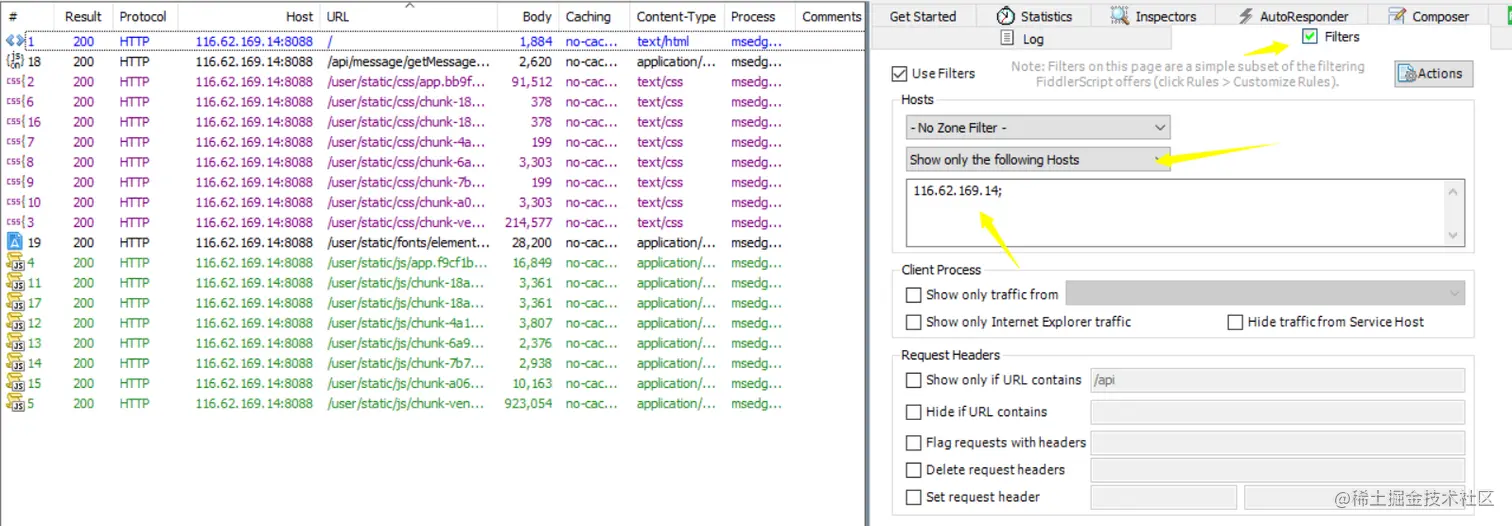
Task: Click the JS script icon of session 17
Action: coord(15,303)
